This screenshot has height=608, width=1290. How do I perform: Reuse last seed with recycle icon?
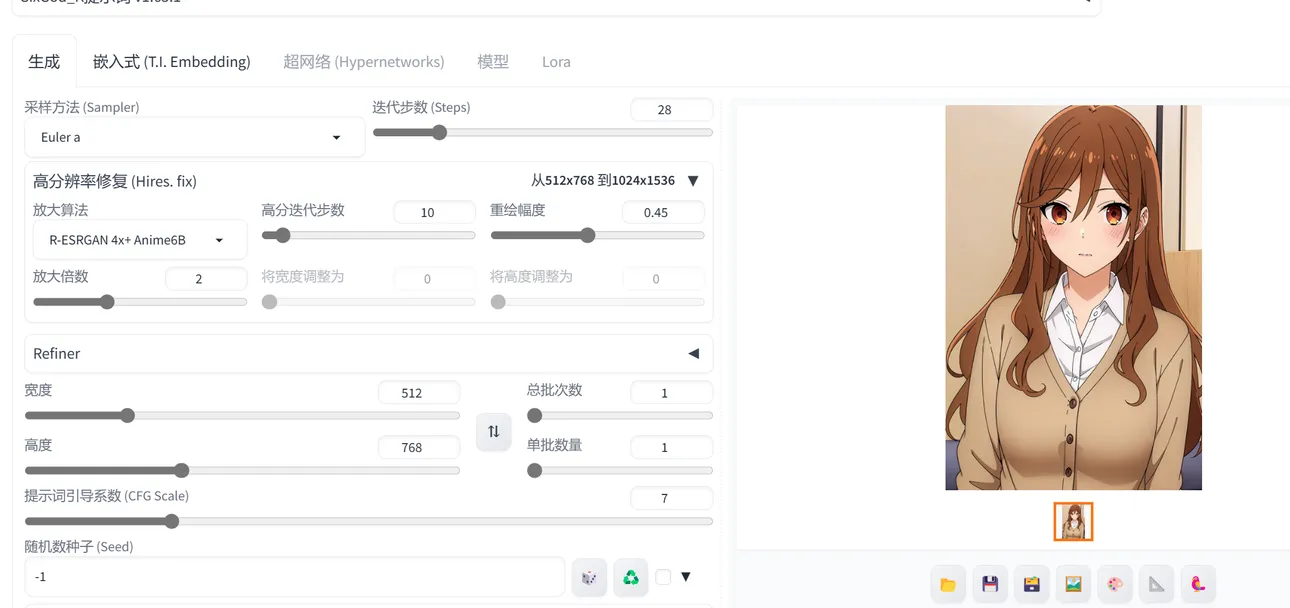pos(631,577)
